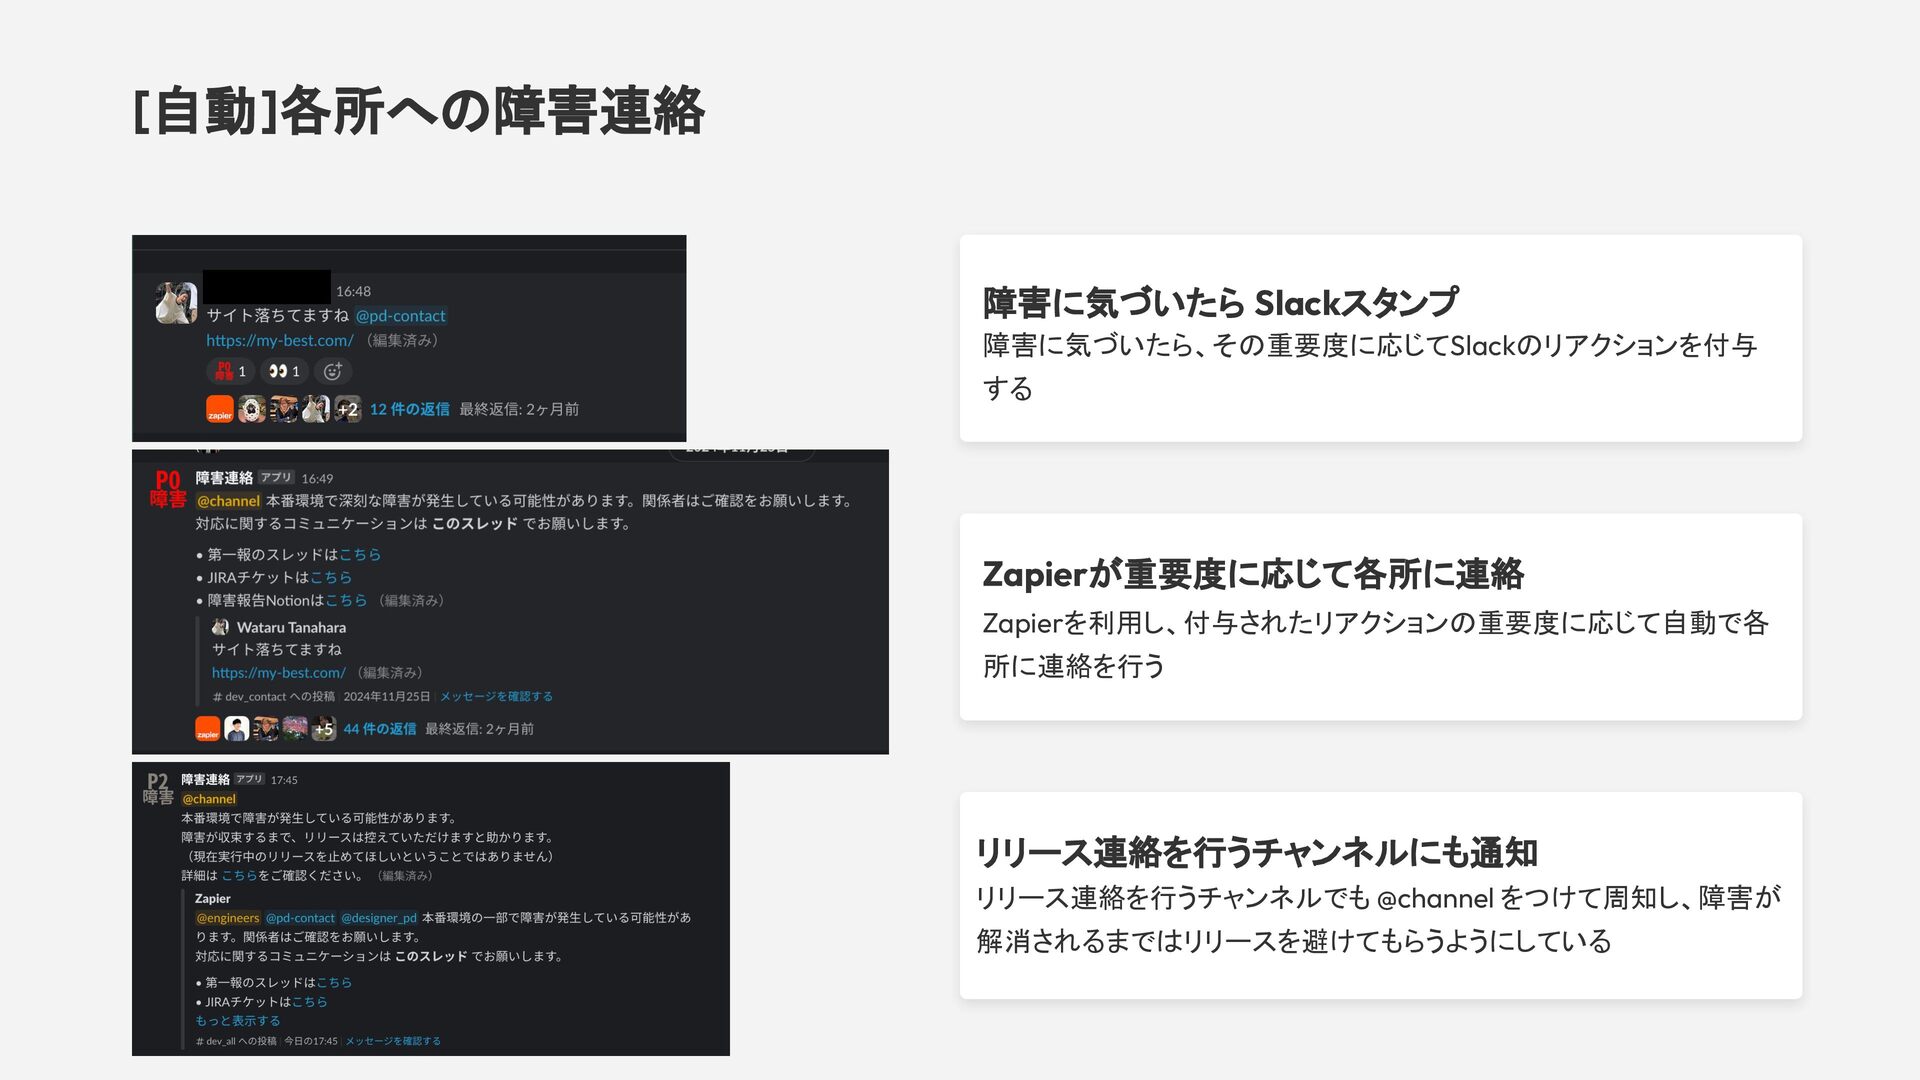Click もっと表示する to expand the quoted message
This screenshot has width=1920, height=1080.
coord(238,1021)
